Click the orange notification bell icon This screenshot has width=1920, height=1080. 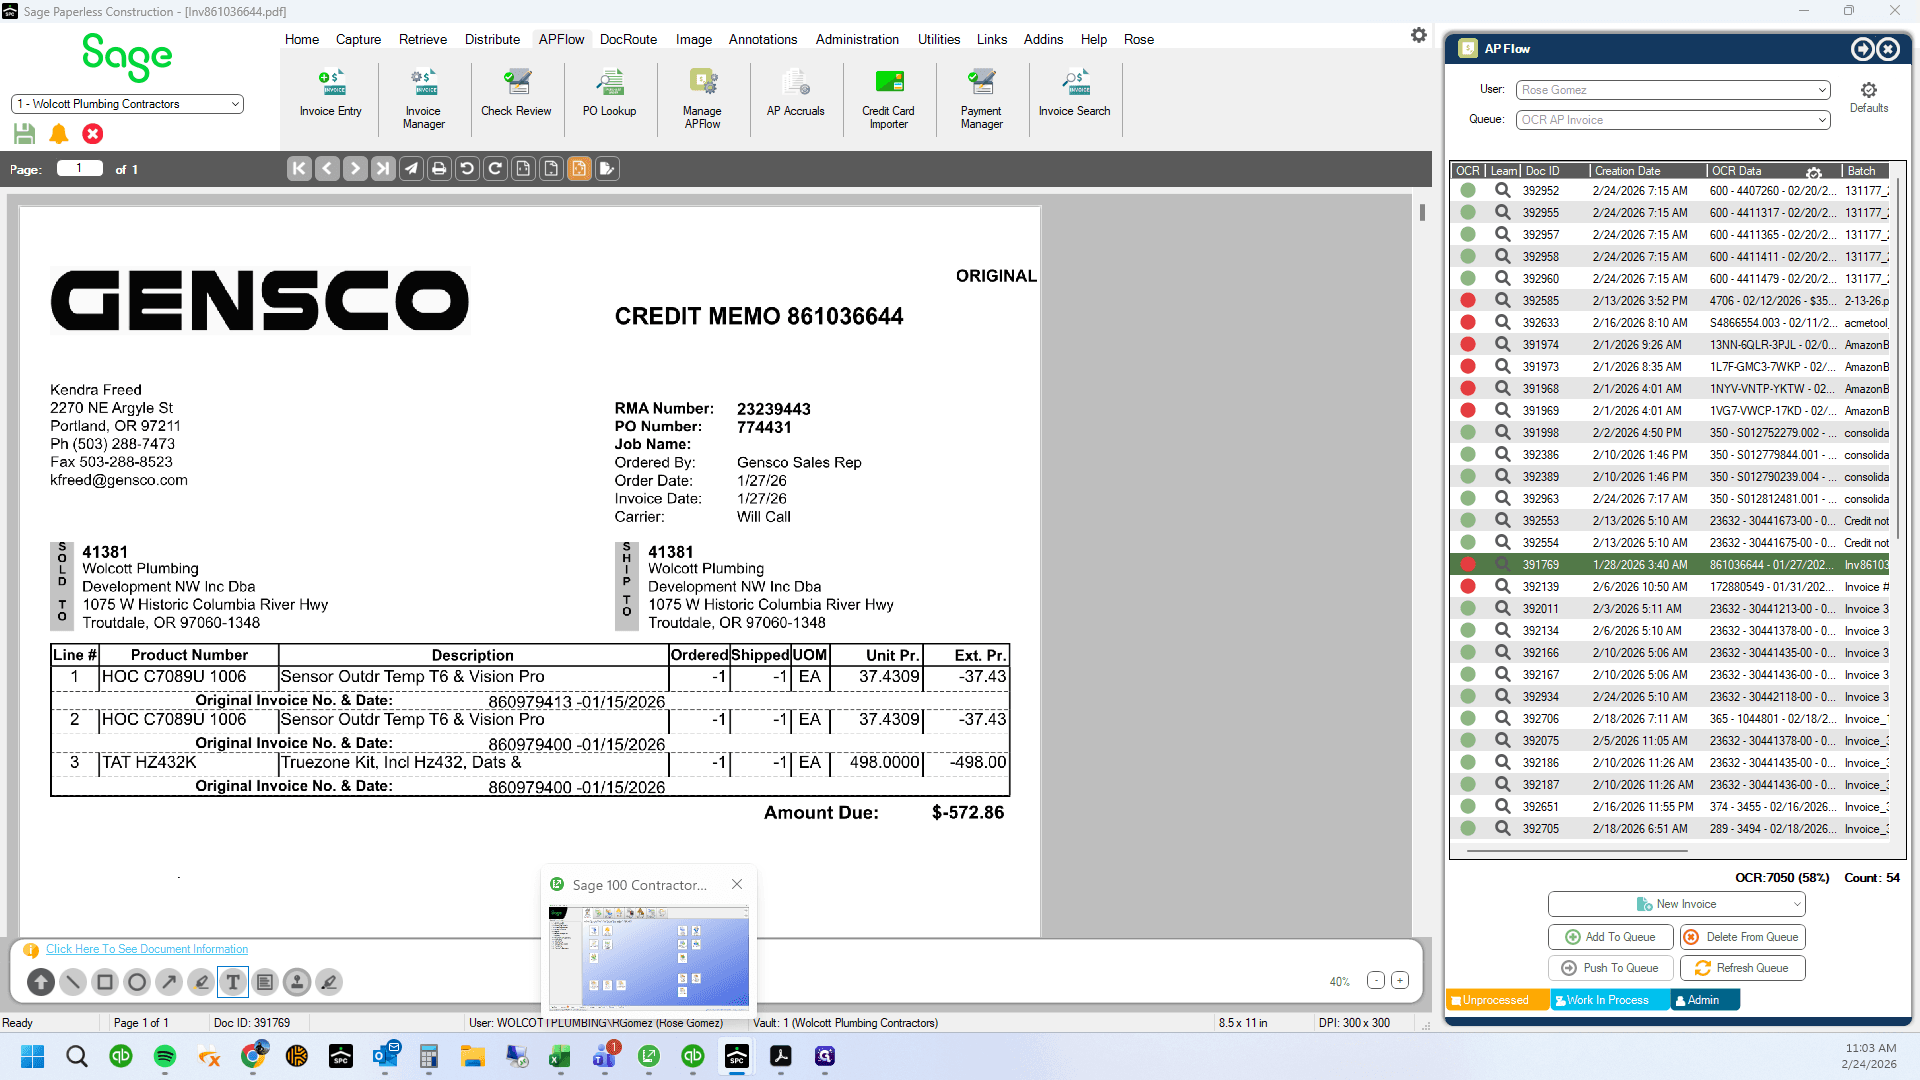tap(59, 134)
